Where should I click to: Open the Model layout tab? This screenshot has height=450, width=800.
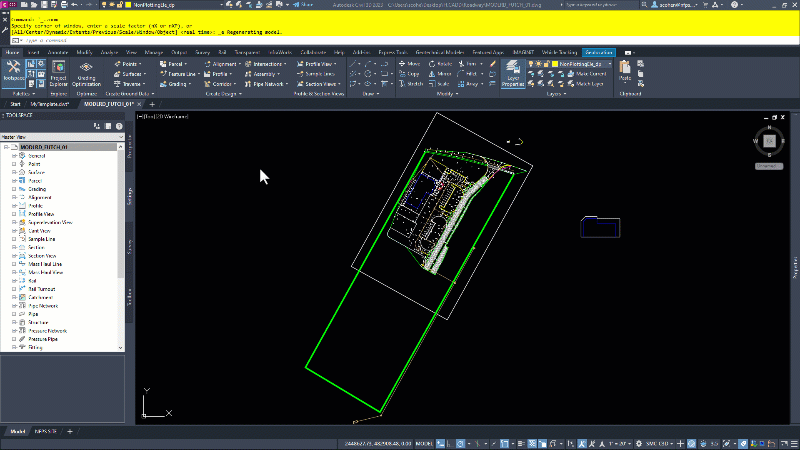tap(18, 430)
